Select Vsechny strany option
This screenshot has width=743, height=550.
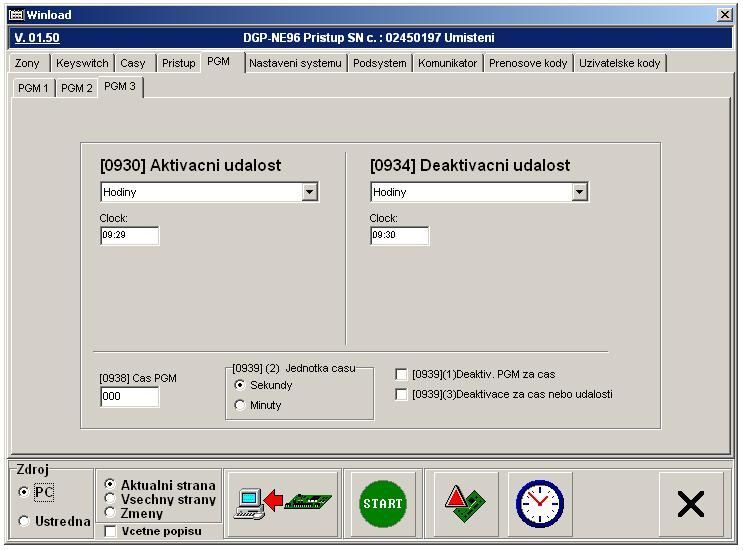pos(110,498)
